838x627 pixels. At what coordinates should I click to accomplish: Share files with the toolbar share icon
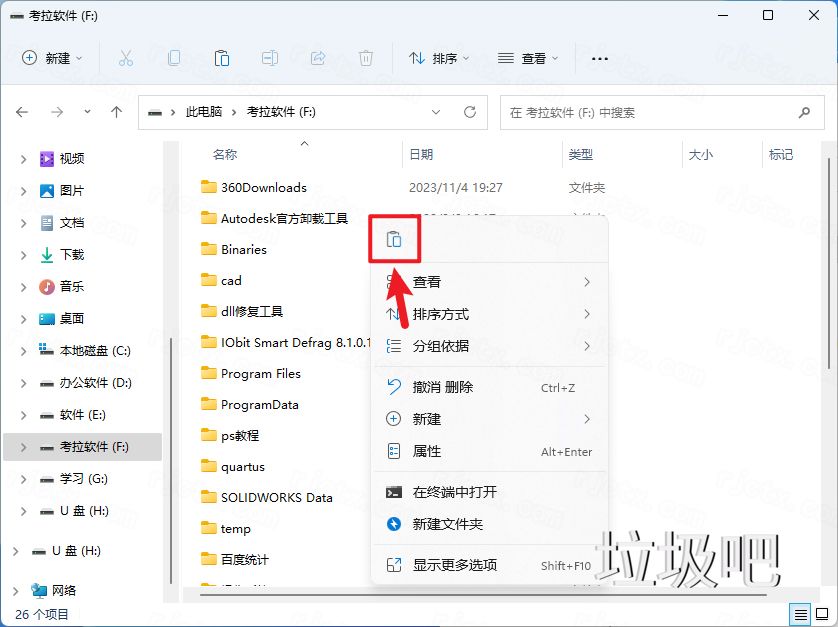click(x=318, y=58)
